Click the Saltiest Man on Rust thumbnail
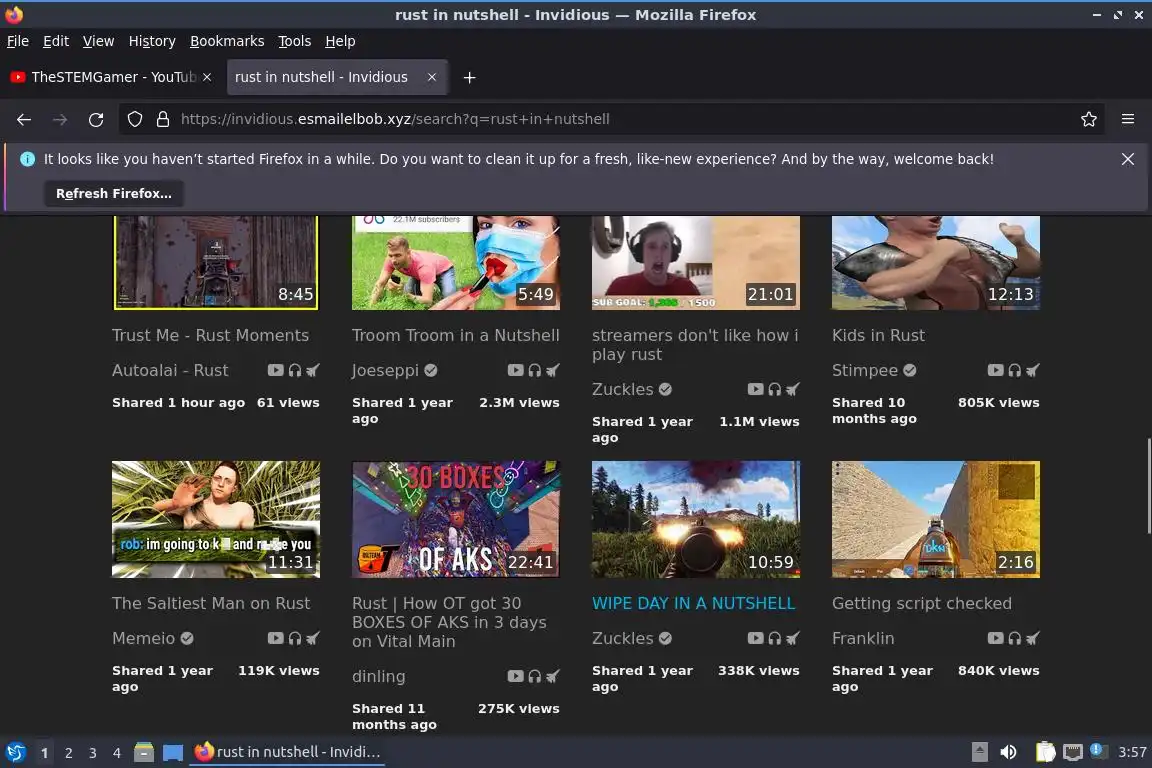 point(215,519)
